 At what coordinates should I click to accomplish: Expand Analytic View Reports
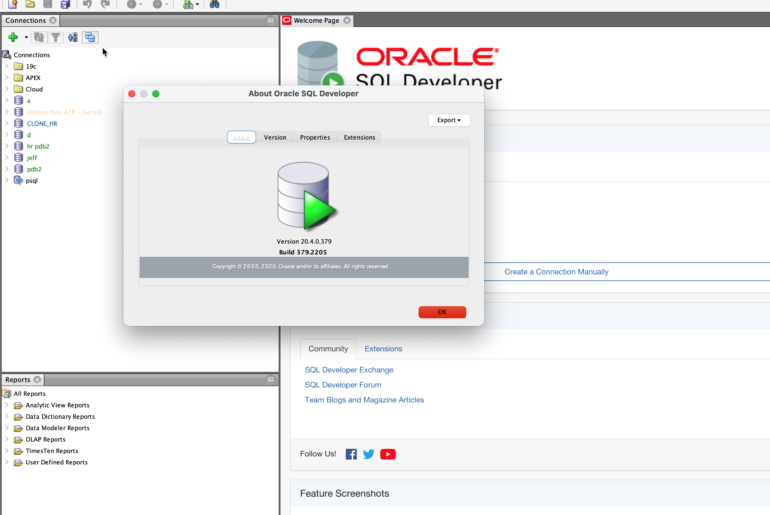[x=7, y=405]
